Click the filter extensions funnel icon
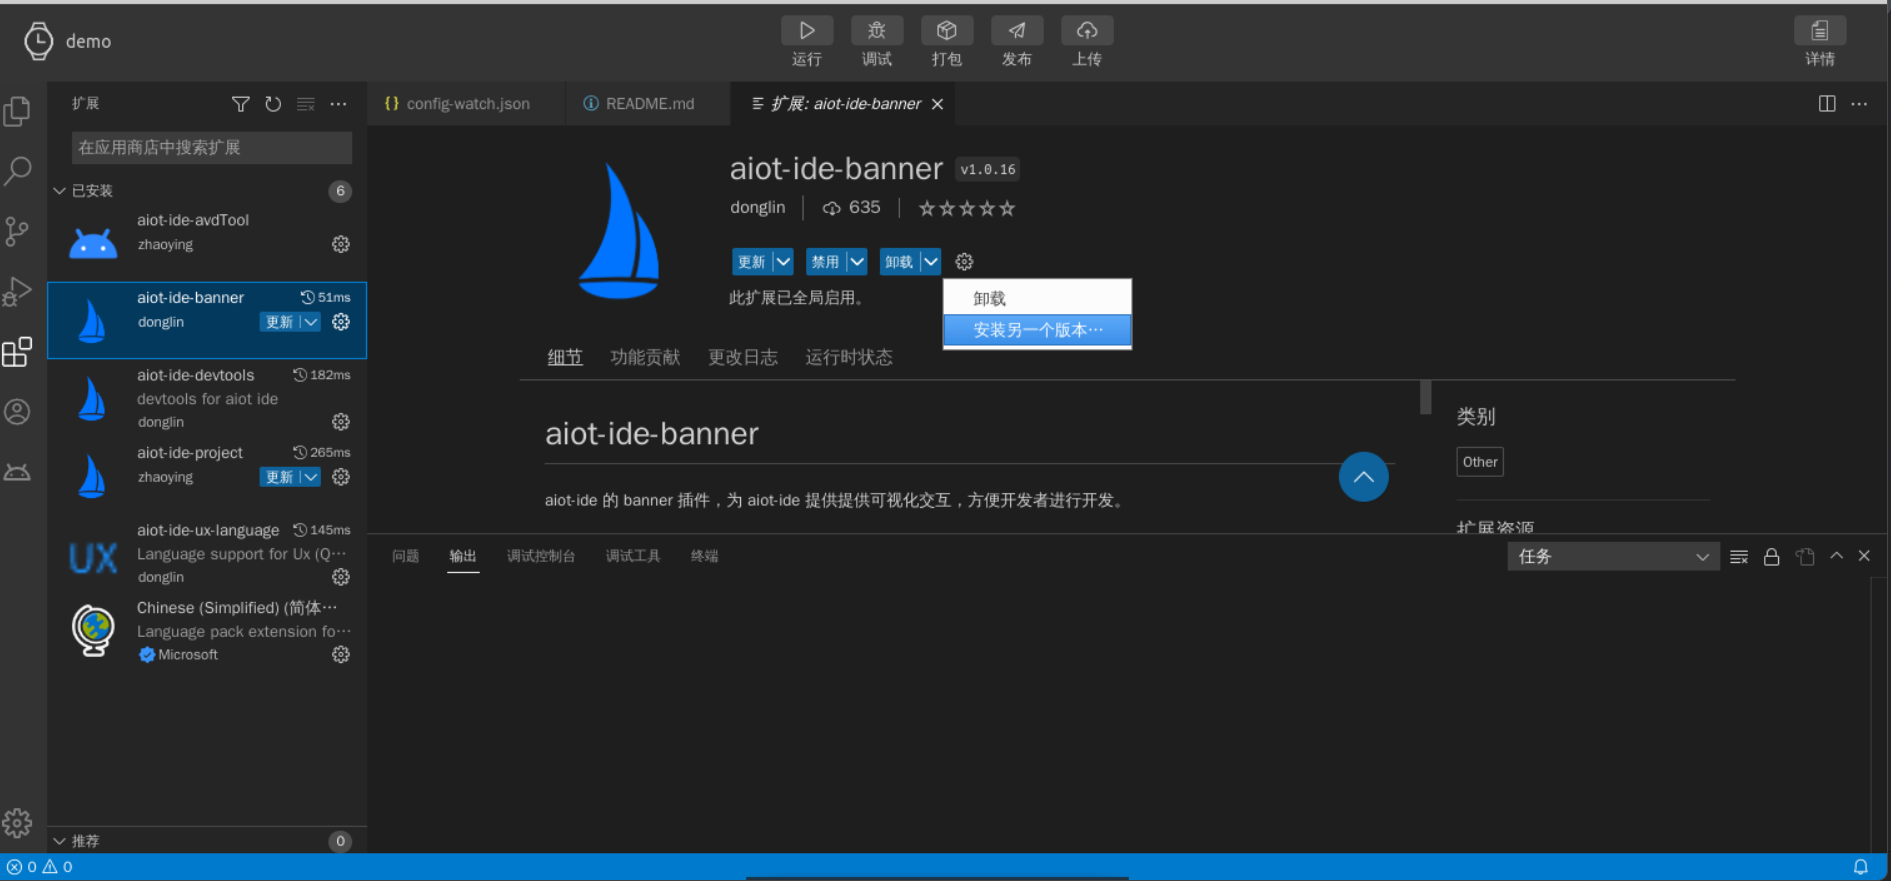This screenshot has width=1891, height=881. (240, 104)
